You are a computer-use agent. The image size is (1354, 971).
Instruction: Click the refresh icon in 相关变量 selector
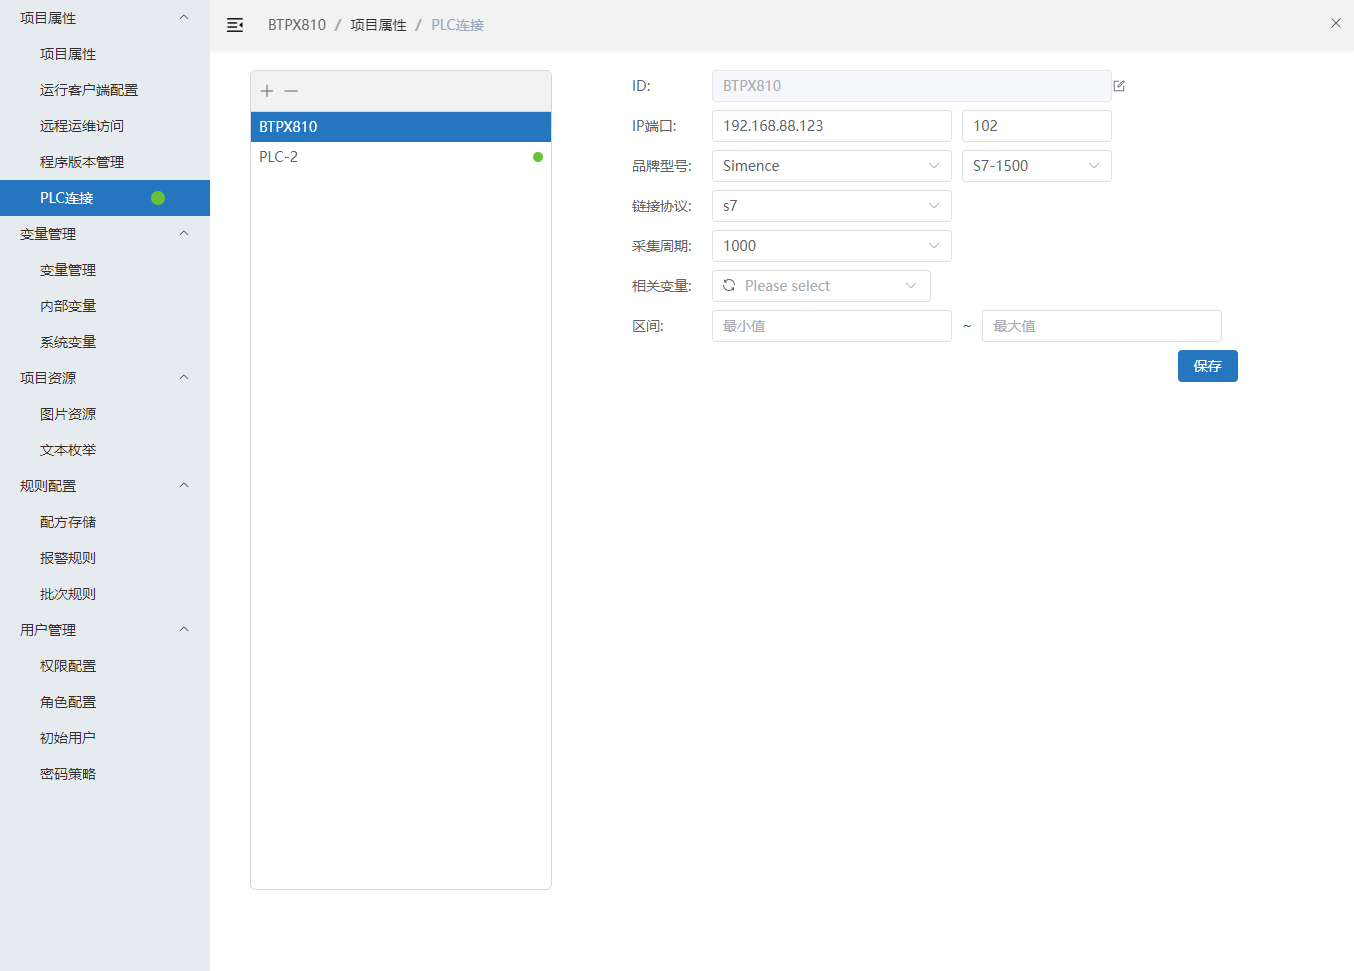coord(729,286)
